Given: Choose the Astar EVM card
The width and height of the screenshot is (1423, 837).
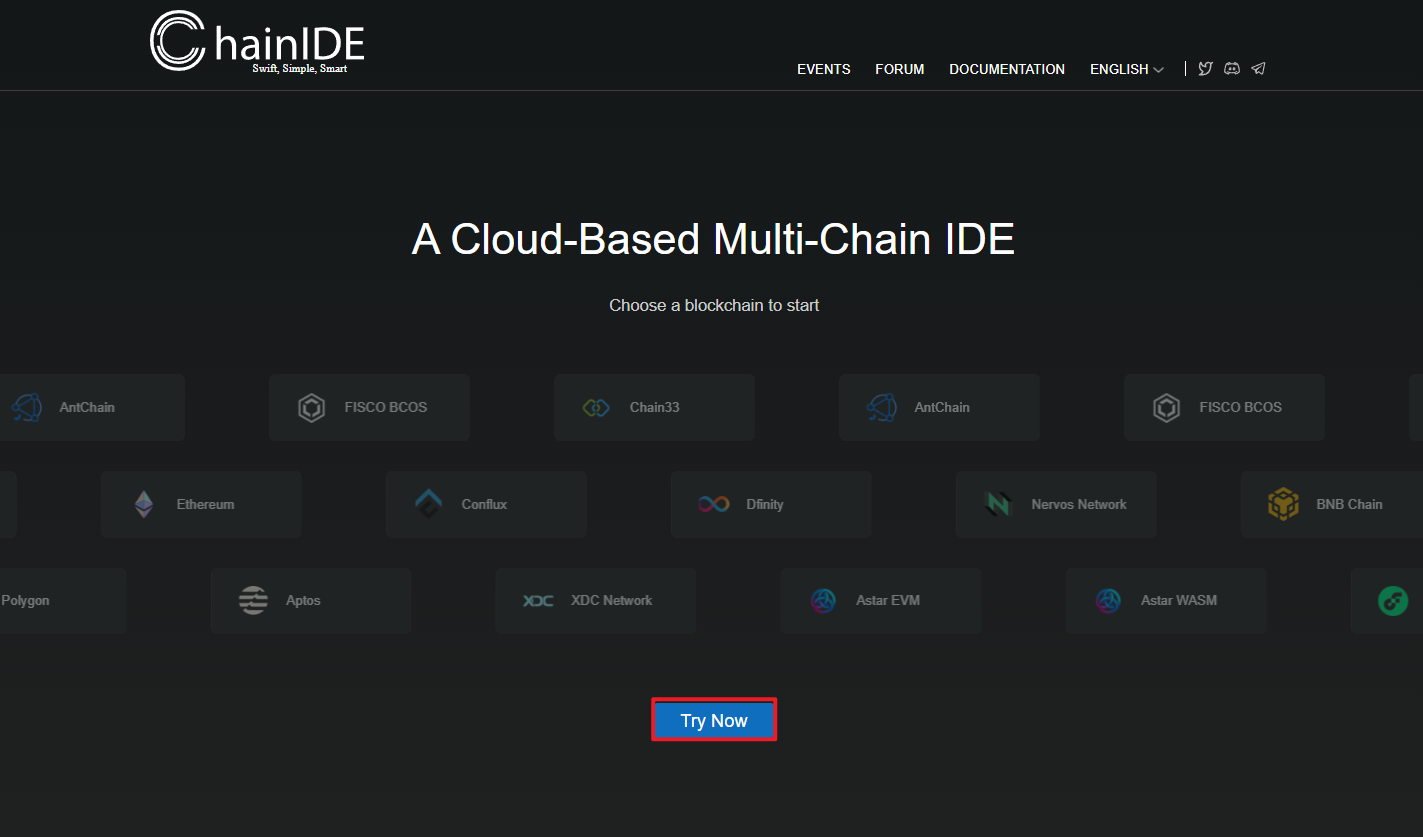Looking at the screenshot, I should 880,601.
